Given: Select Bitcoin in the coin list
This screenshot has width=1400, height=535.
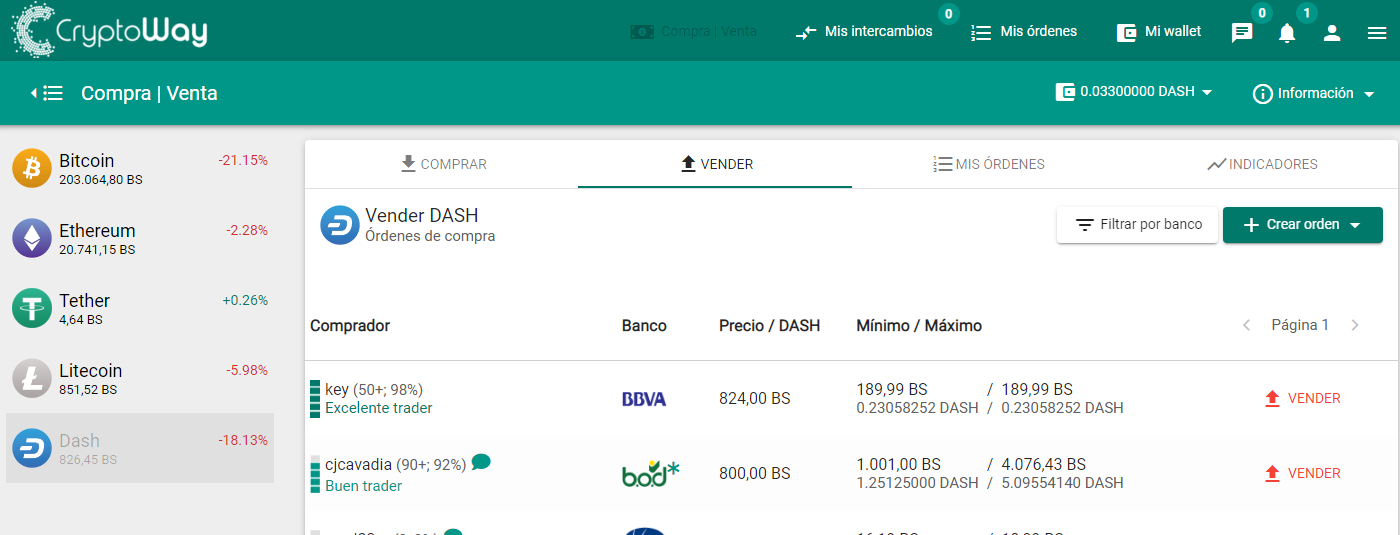Looking at the screenshot, I should click(140, 168).
